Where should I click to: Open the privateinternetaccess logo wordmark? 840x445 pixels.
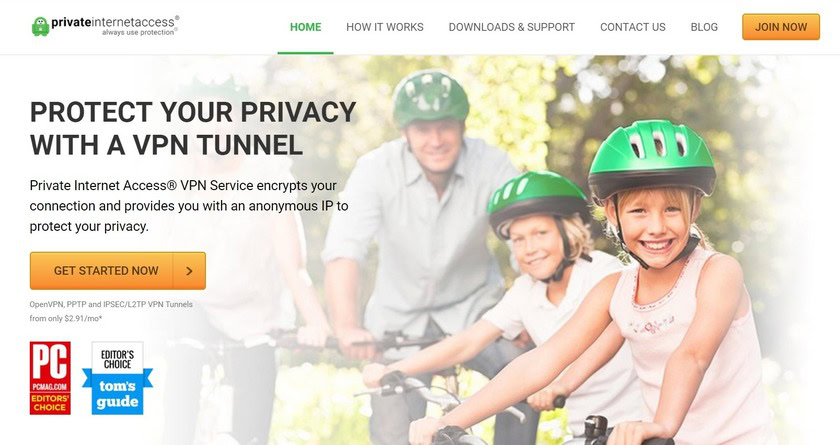pos(113,22)
